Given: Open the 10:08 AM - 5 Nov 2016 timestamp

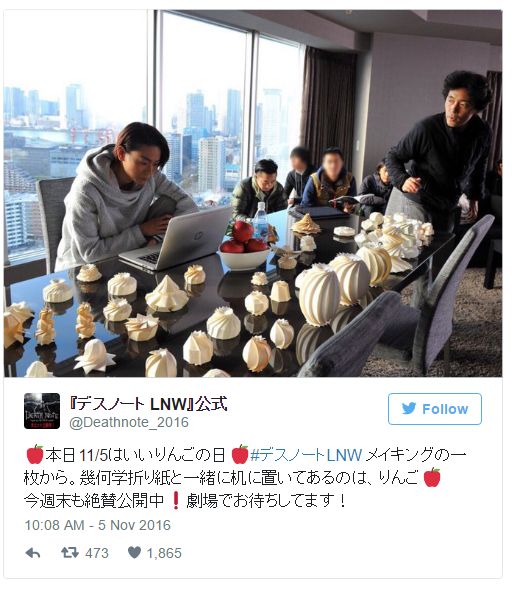Looking at the screenshot, I should coord(98,525).
